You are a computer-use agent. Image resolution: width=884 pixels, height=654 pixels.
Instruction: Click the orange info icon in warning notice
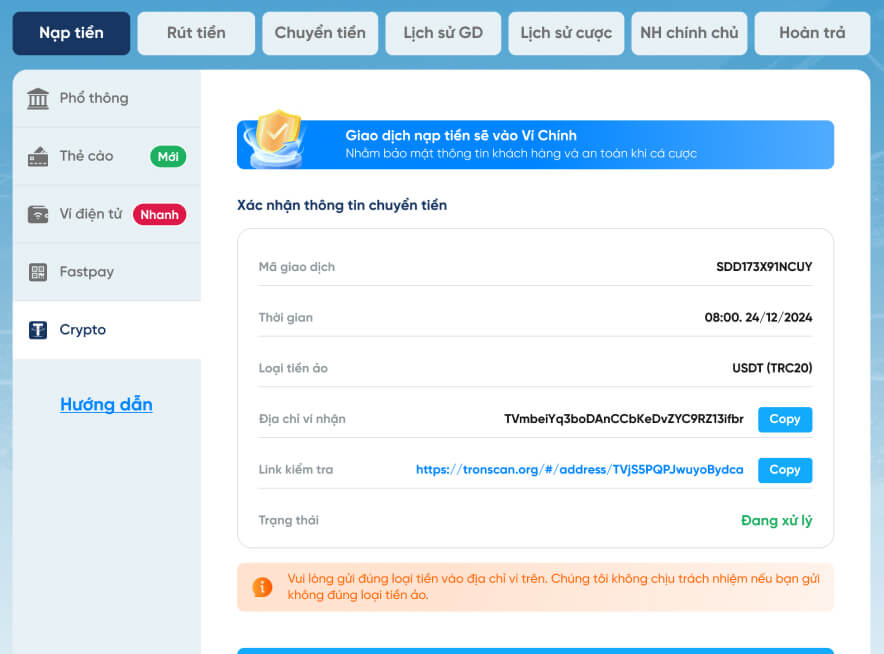(x=262, y=587)
